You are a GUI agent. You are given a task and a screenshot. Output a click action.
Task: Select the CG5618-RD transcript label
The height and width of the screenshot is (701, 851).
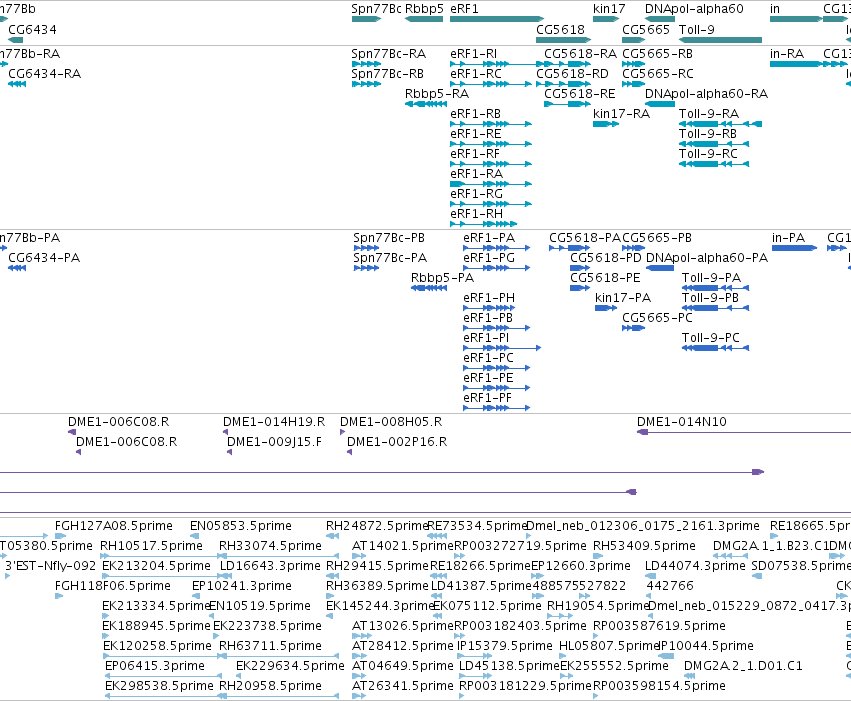[572, 73]
